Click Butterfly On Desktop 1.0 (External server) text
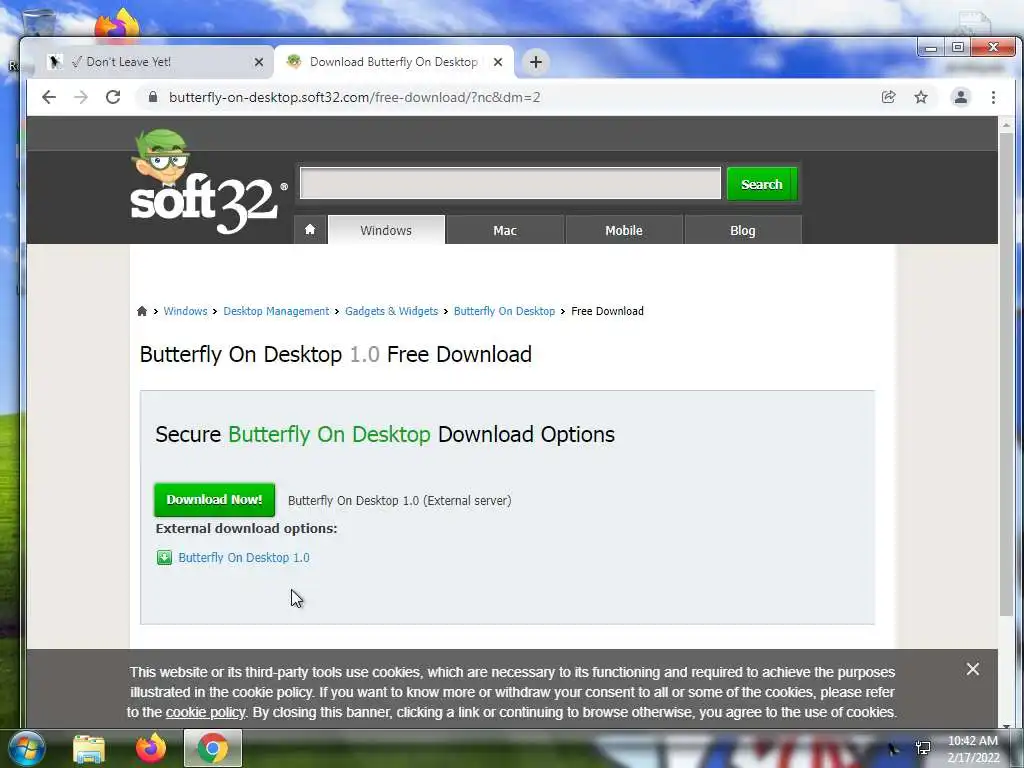Screen dimensions: 1024x768 point(400,500)
